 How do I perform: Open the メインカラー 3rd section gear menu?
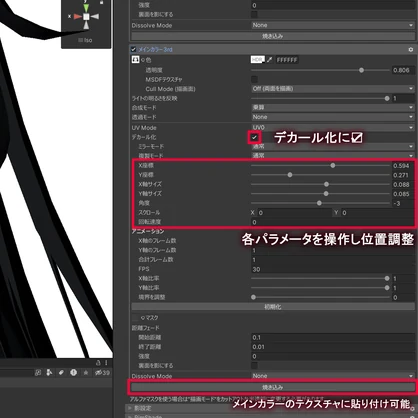point(411,49)
